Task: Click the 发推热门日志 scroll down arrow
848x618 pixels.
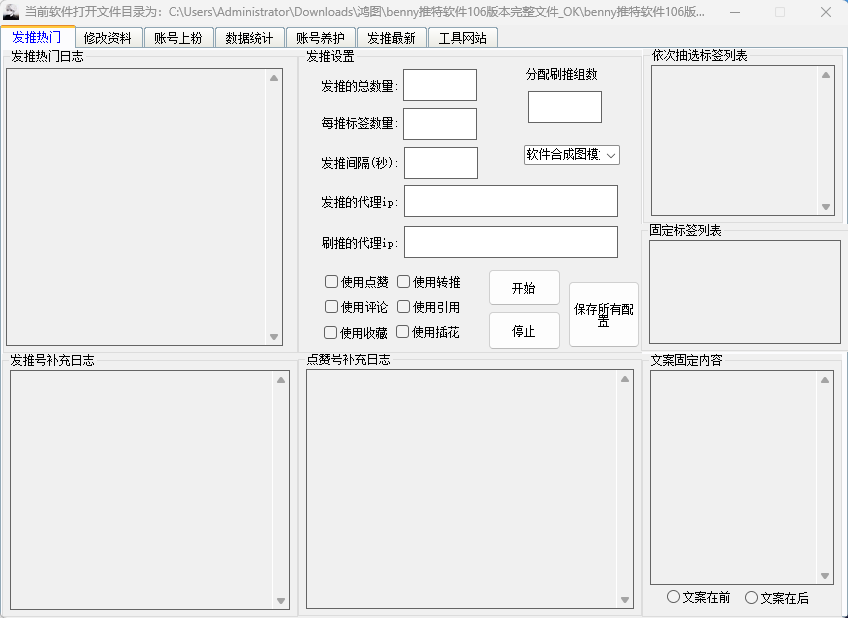Action: coord(274,337)
